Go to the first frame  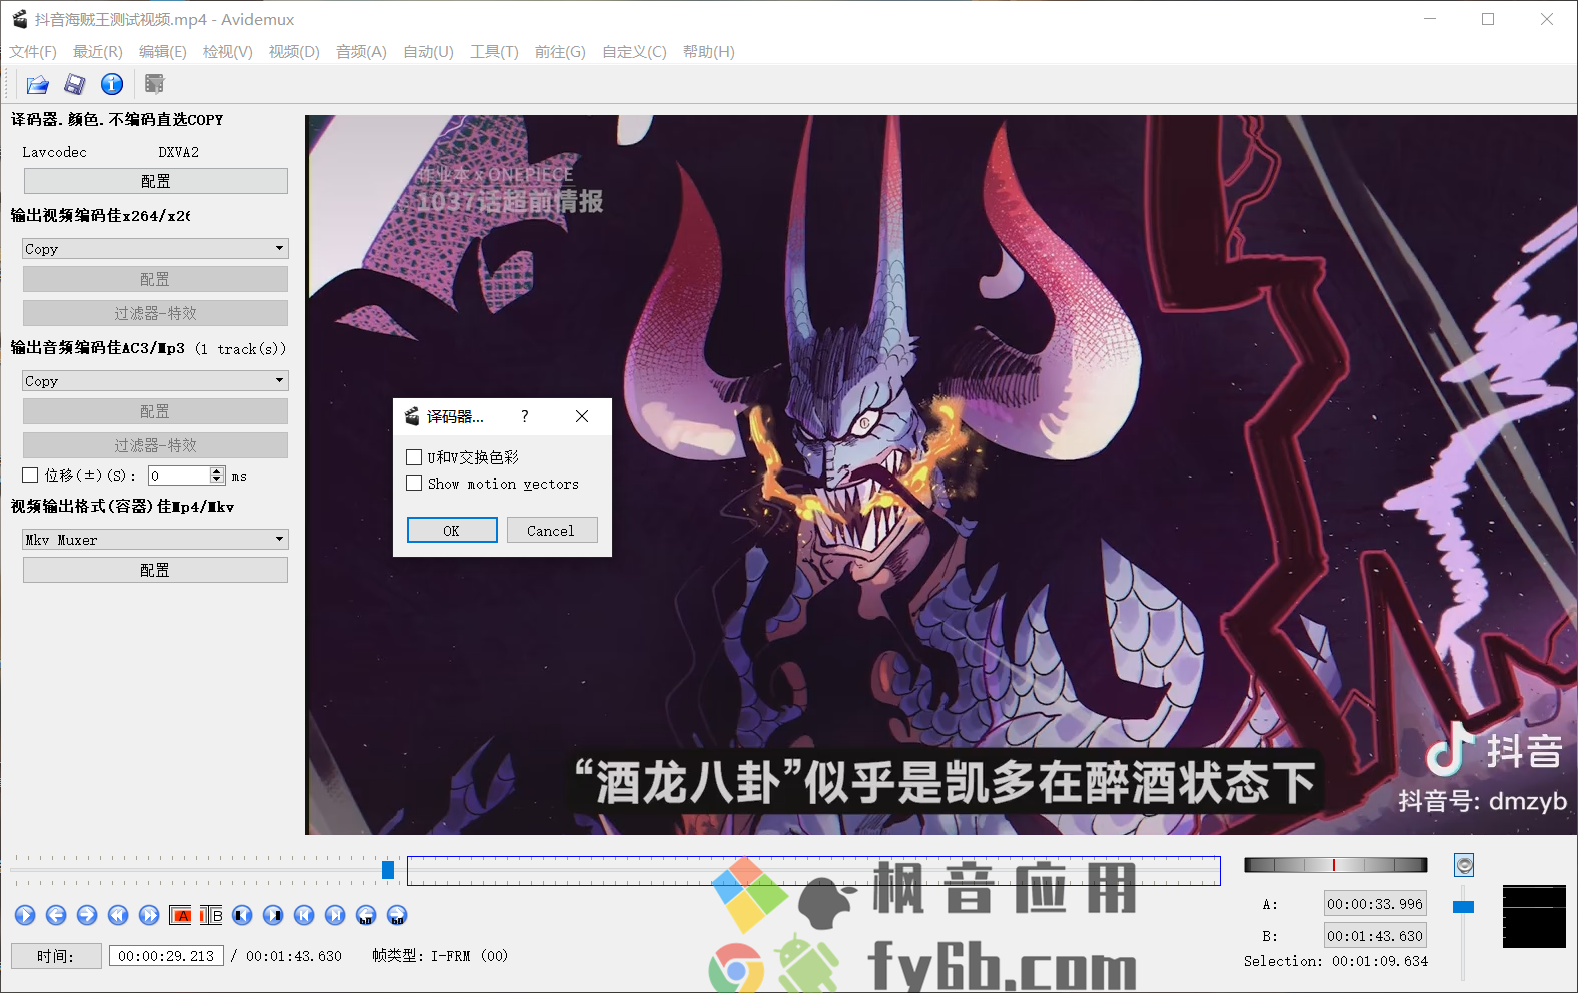(x=304, y=915)
